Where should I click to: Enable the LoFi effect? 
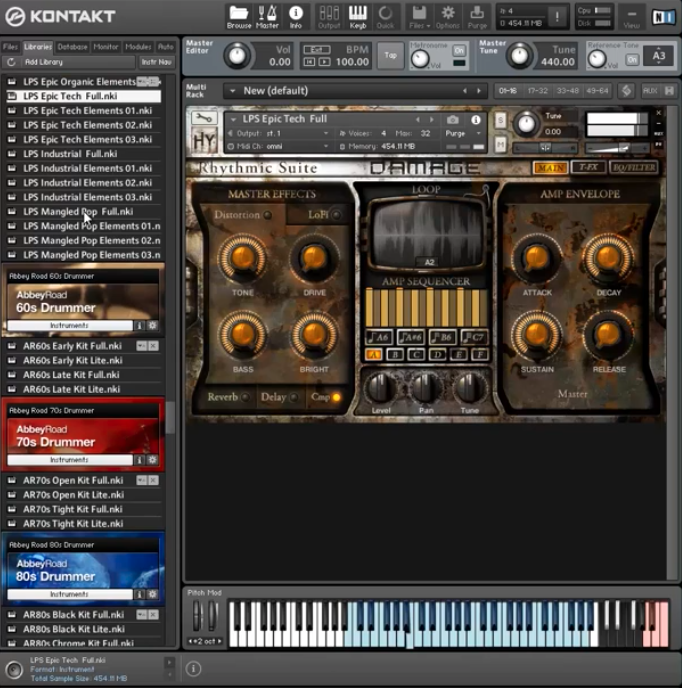336,215
